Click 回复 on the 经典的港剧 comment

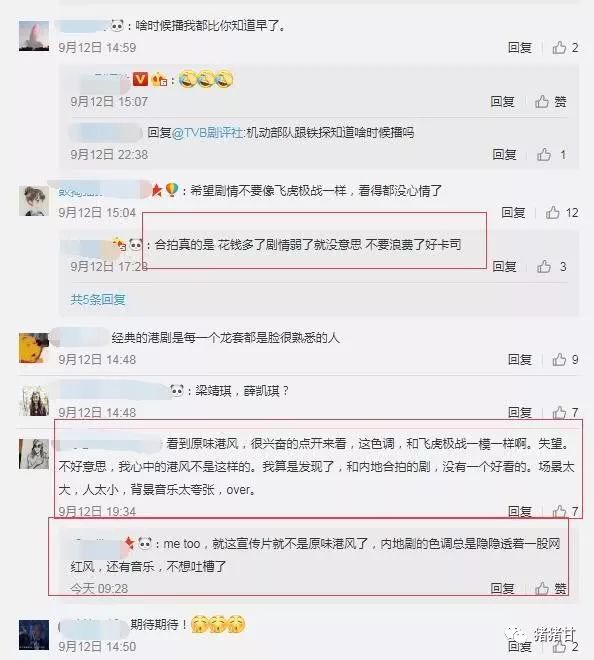click(519, 359)
